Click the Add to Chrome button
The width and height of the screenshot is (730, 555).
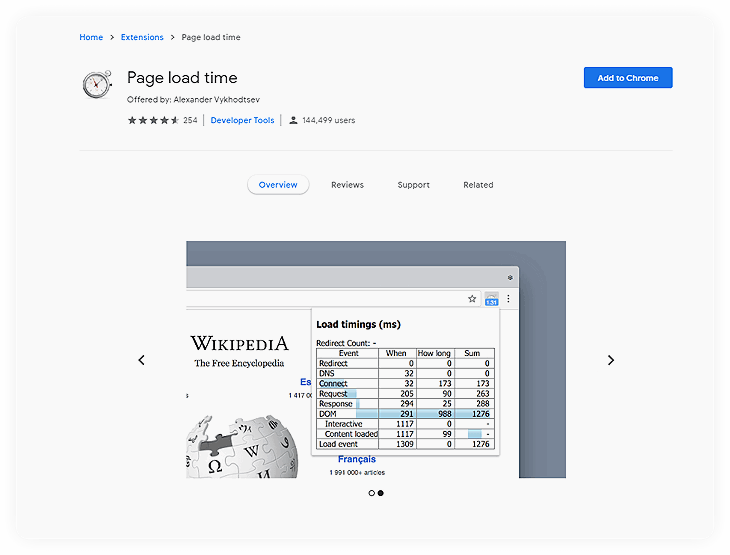(x=628, y=78)
